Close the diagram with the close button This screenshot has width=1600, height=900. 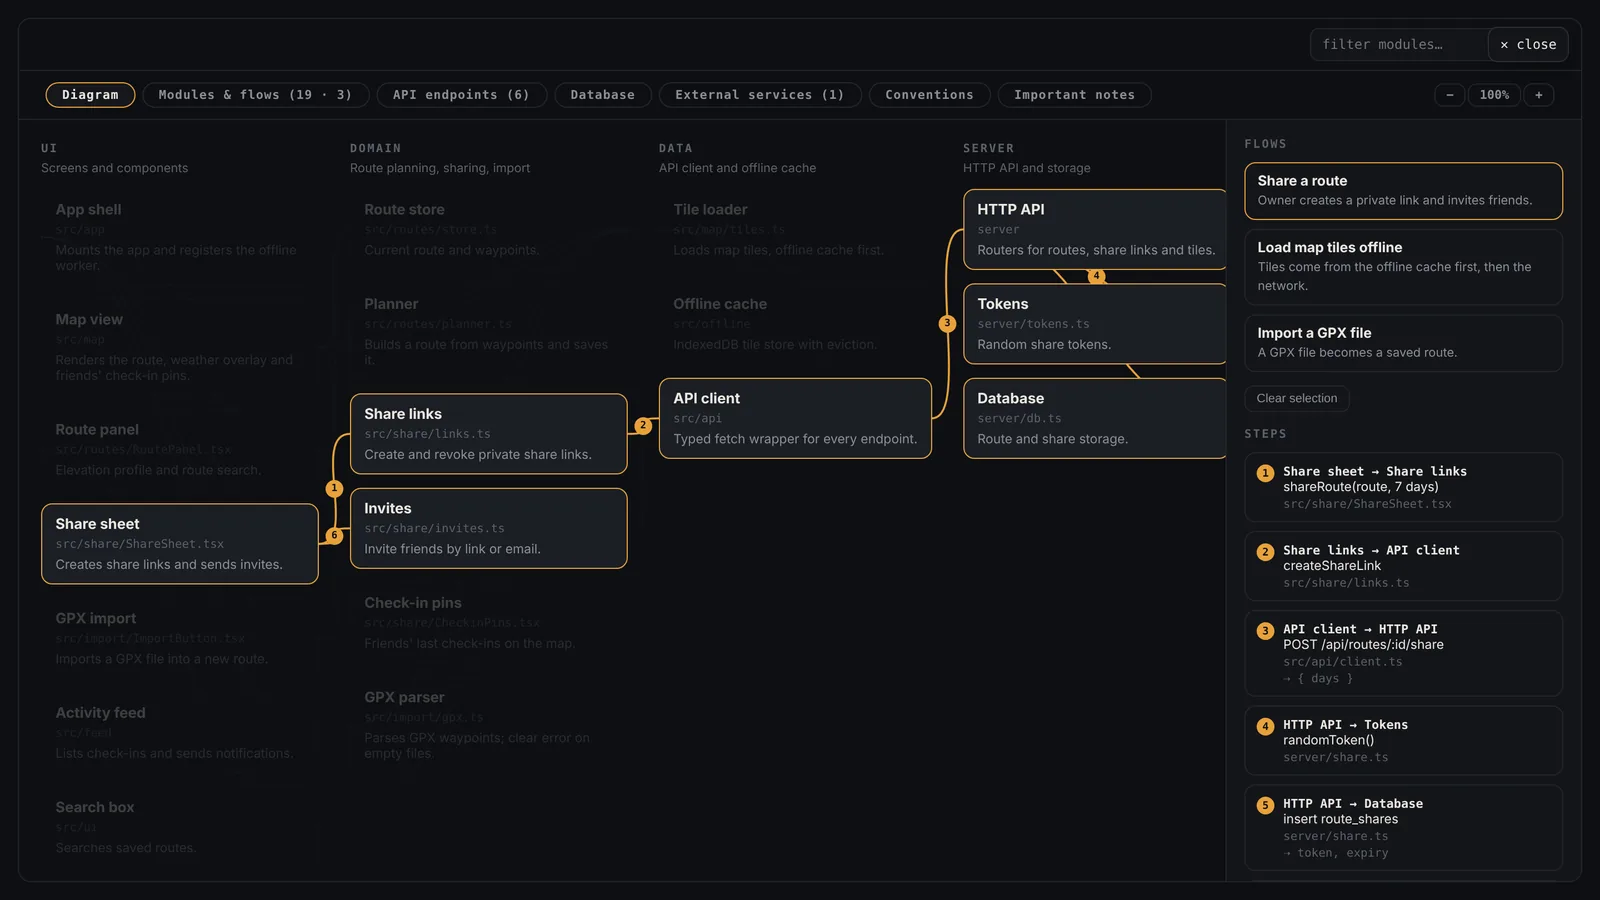(1528, 44)
